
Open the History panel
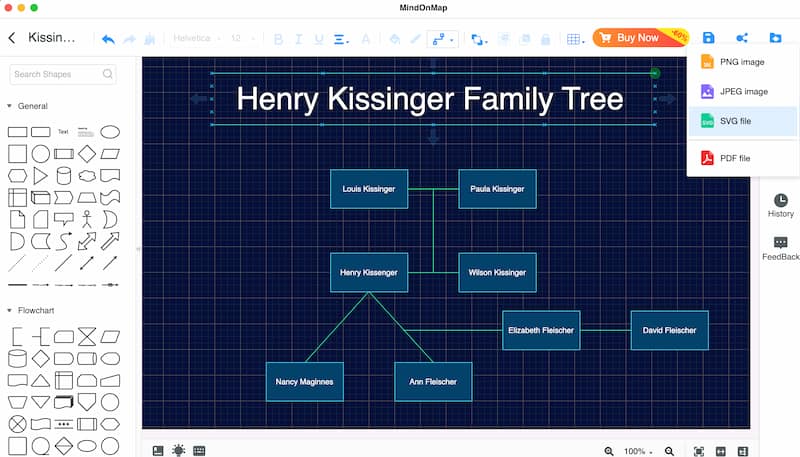(x=781, y=206)
